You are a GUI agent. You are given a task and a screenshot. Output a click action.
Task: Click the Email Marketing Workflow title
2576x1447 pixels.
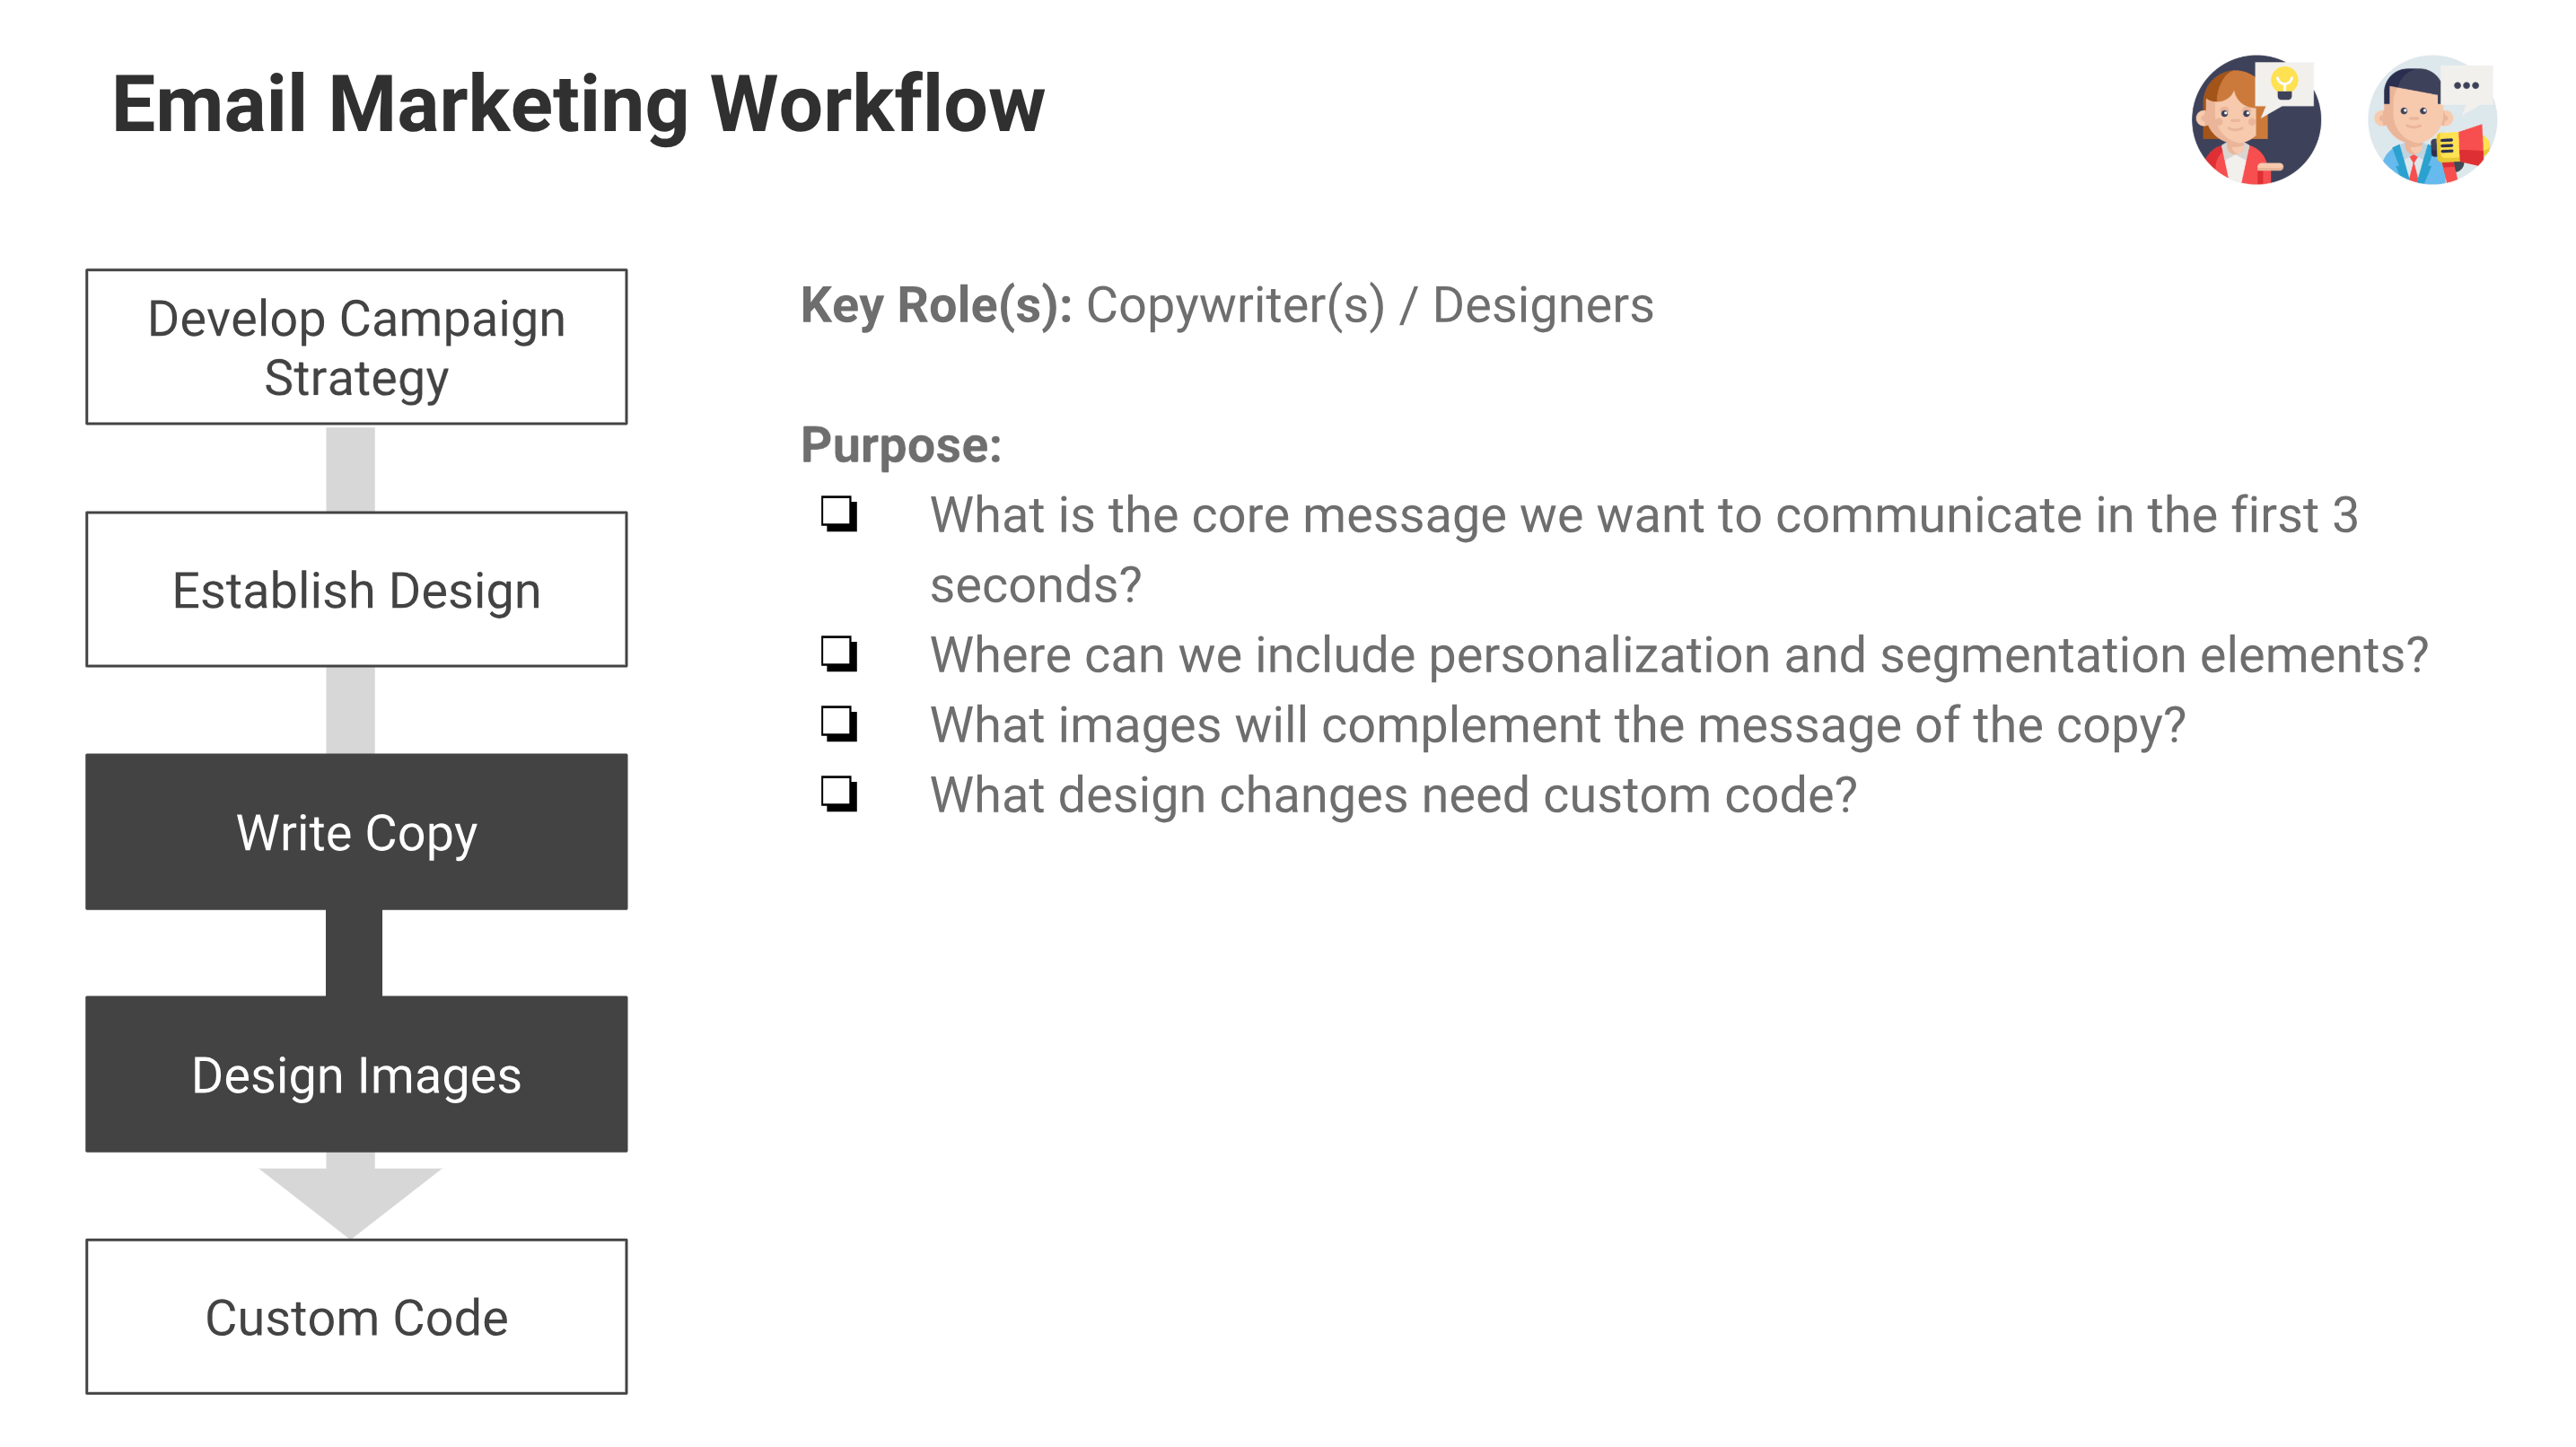point(578,104)
